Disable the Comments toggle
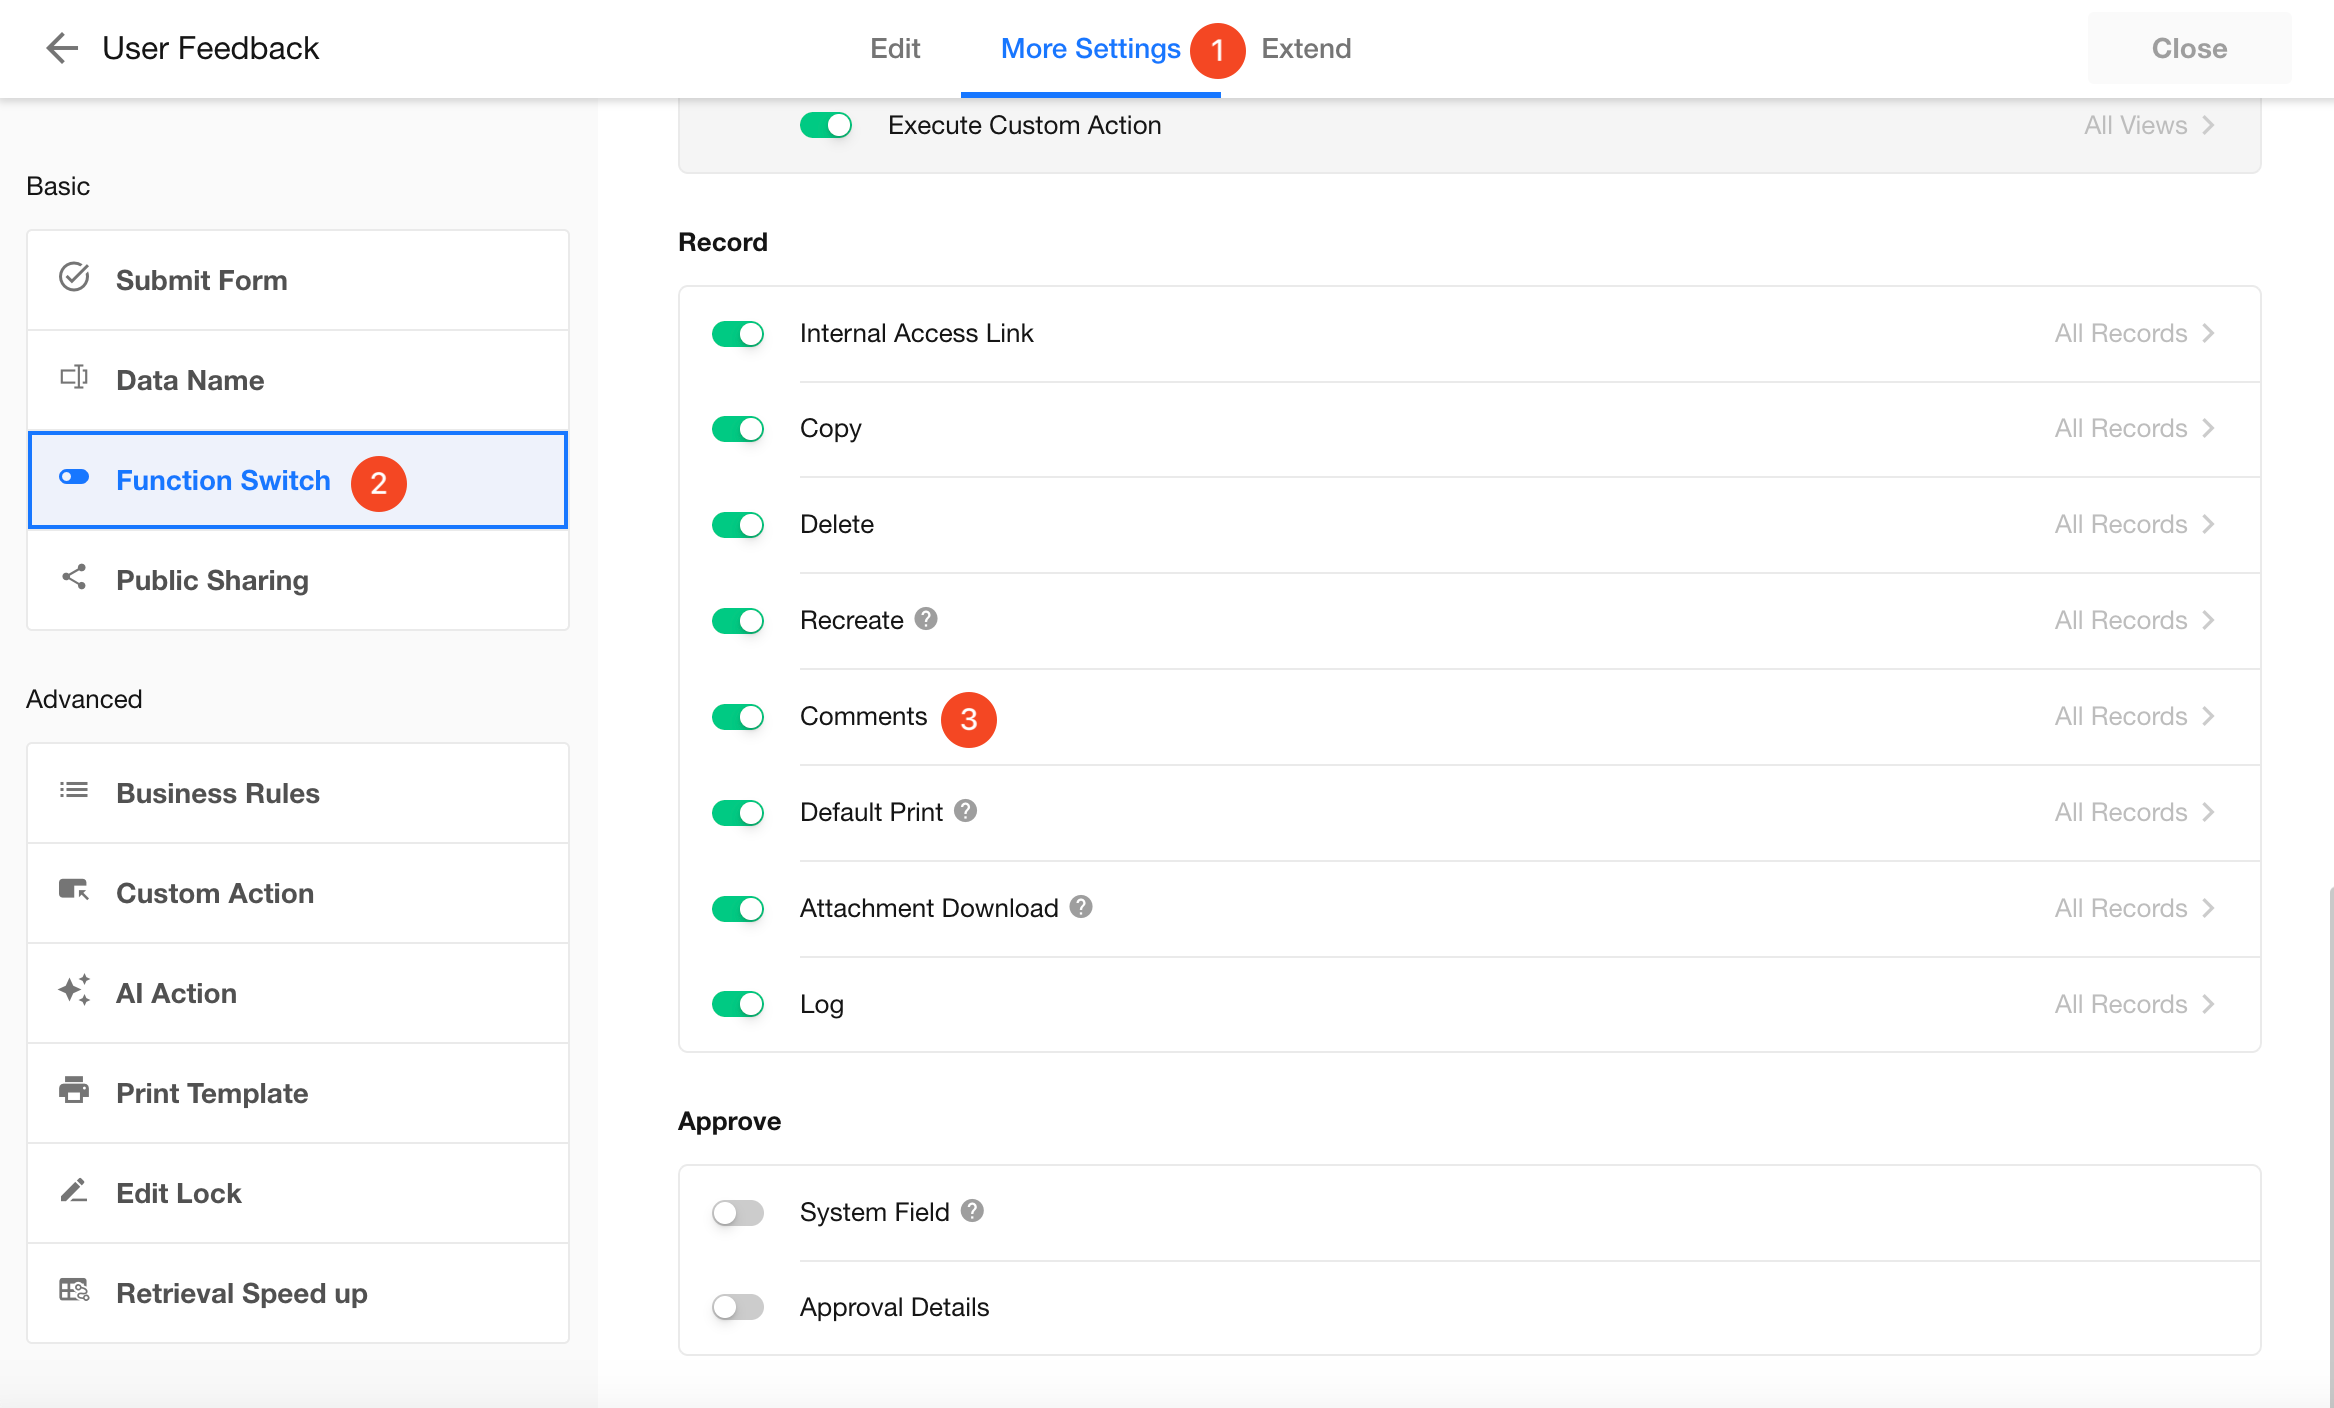Viewport: 2334px width, 1408px height. pos(738,717)
